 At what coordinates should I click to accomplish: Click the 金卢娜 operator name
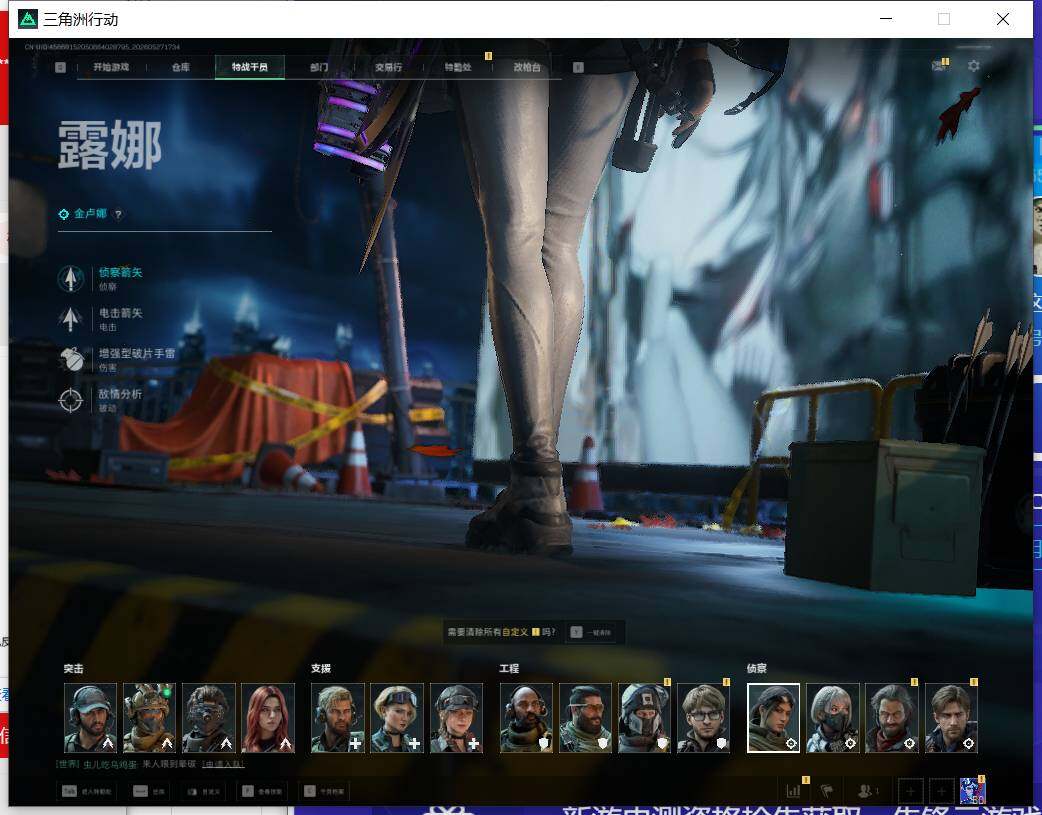[90, 213]
